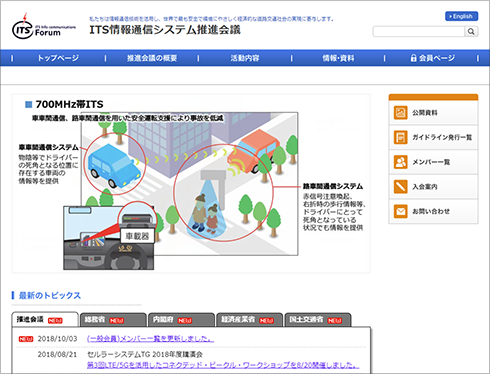This screenshot has height=374, width=490.
Task: Click the 車車間通信システム label
Action: click(x=49, y=147)
